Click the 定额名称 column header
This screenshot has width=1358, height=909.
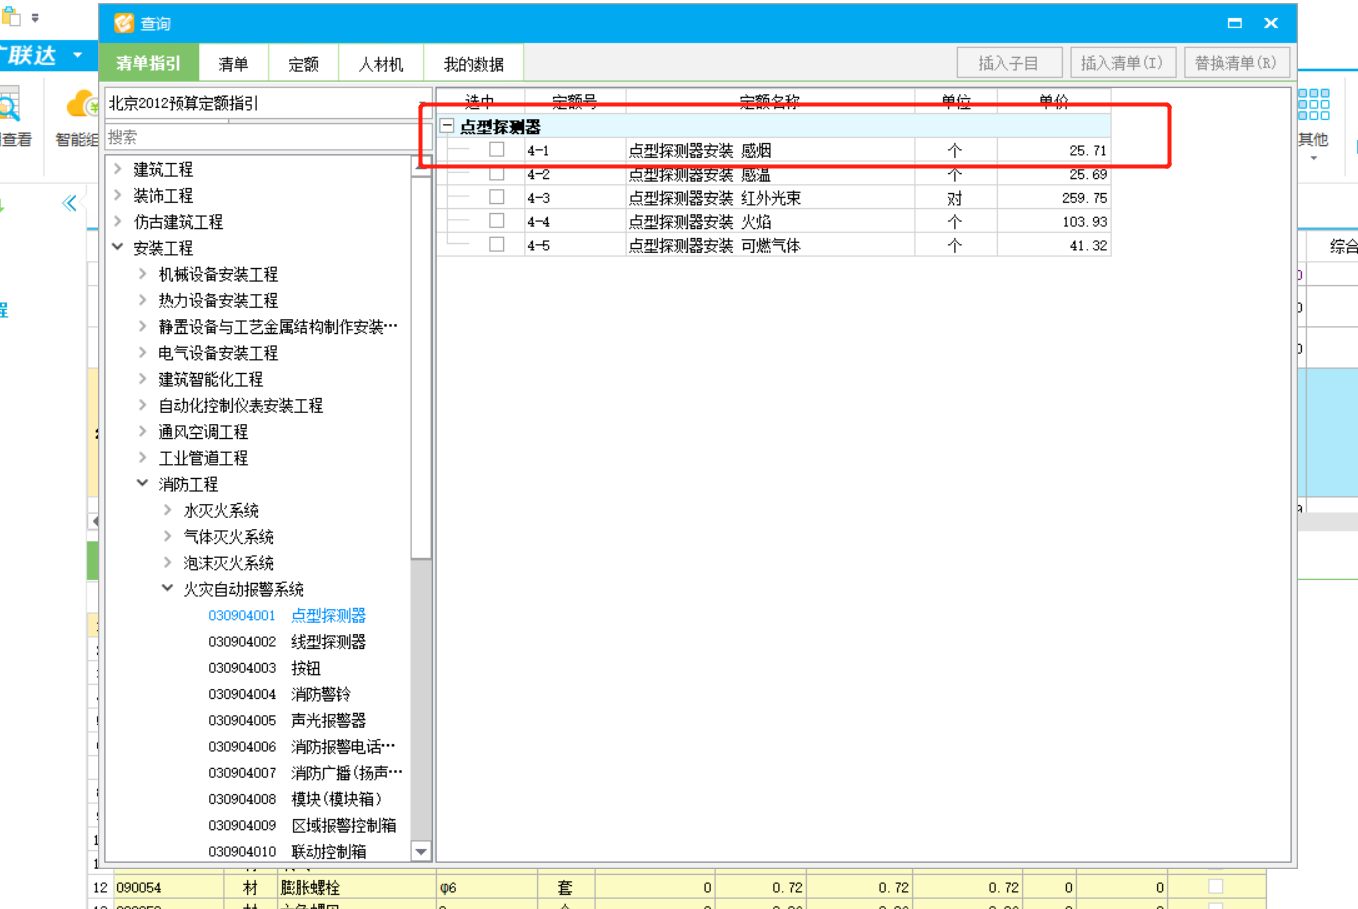770,101
